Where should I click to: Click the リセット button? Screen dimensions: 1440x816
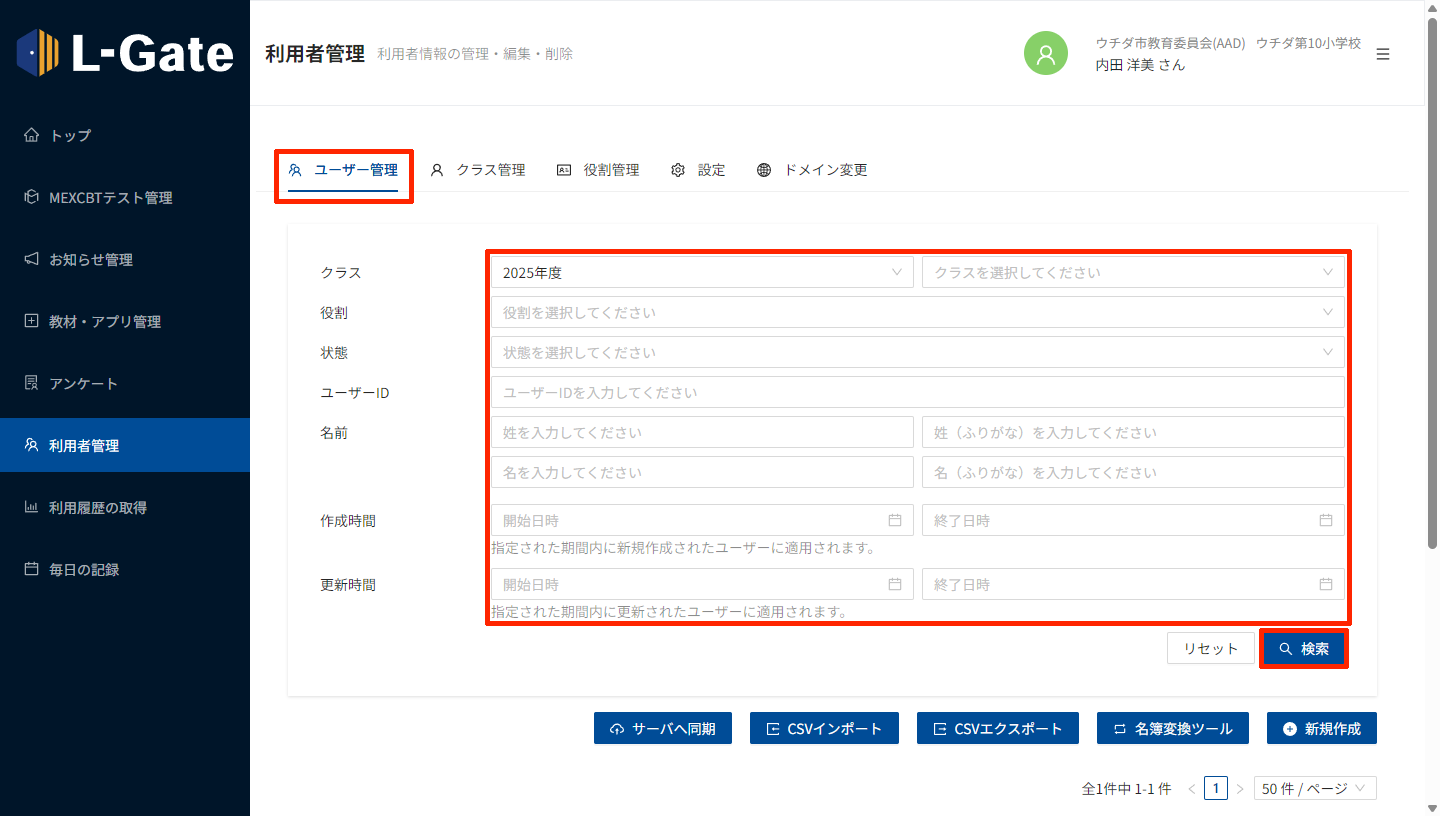pyautogui.click(x=1210, y=648)
